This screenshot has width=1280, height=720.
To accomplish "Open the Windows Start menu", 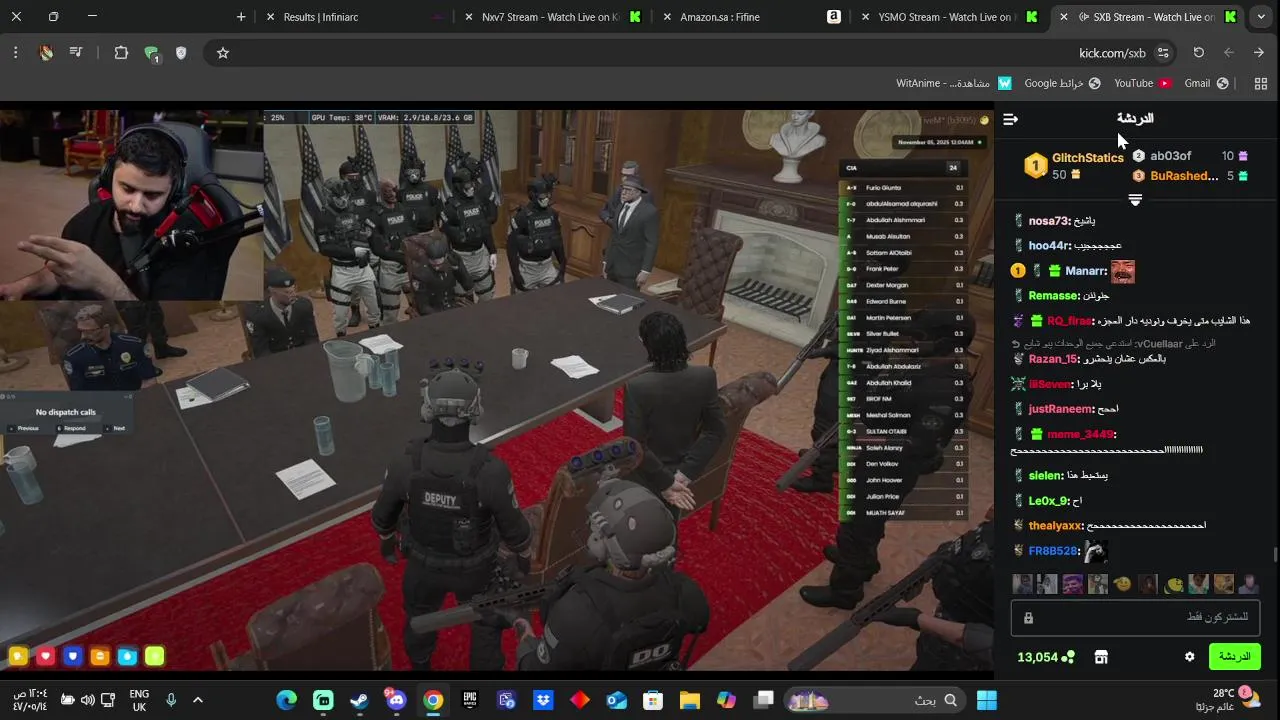I will click(x=987, y=700).
